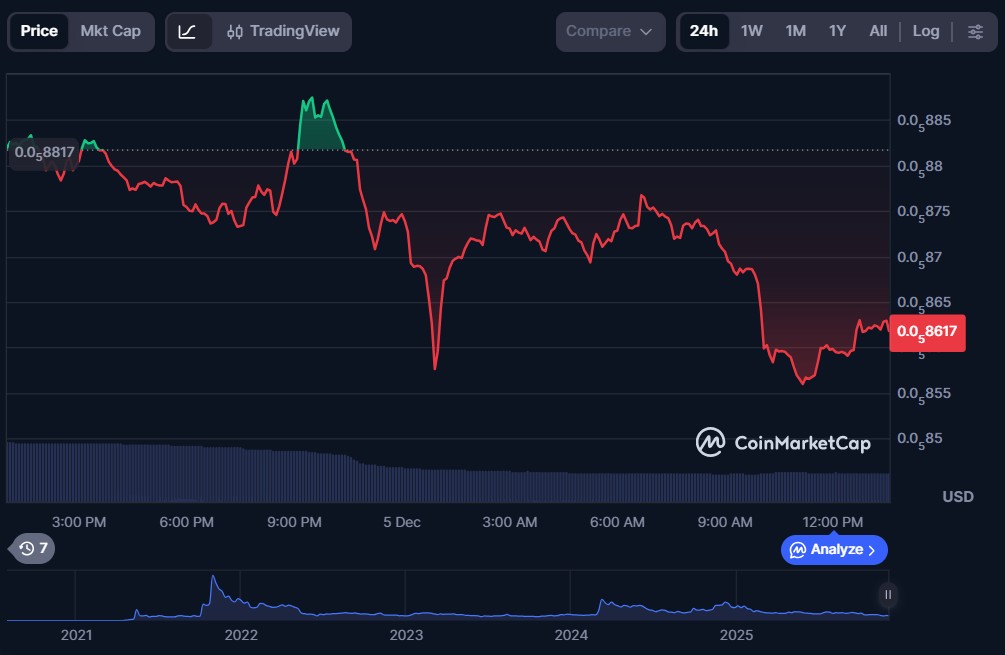The height and width of the screenshot is (655, 1005).
Task: Switch to TradingView candlestick chart
Action: pos(283,31)
